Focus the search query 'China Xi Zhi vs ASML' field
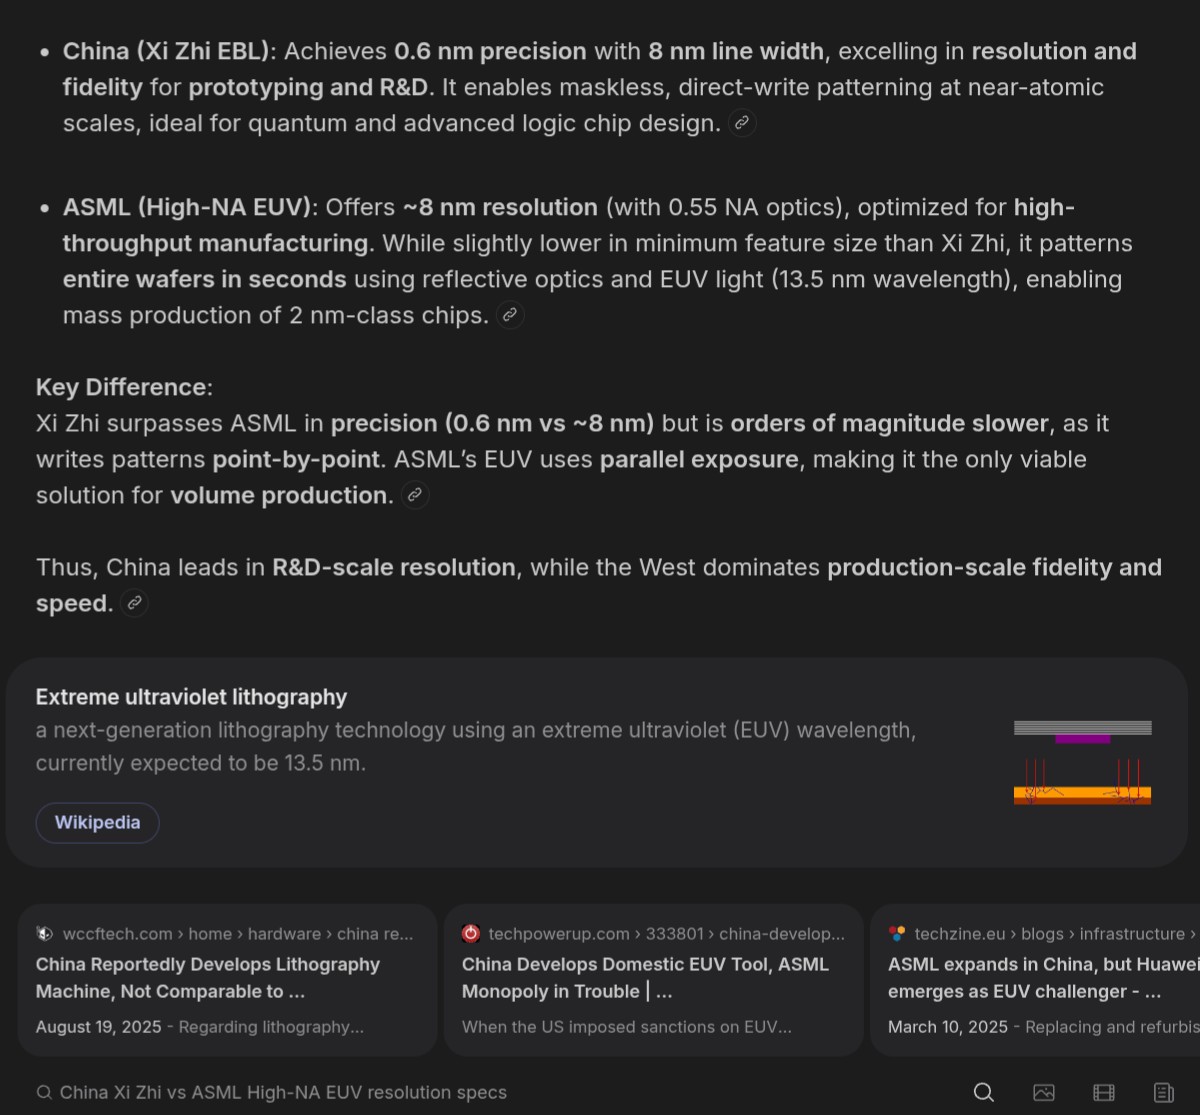Image resolution: width=1200 pixels, height=1115 pixels. point(283,1092)
